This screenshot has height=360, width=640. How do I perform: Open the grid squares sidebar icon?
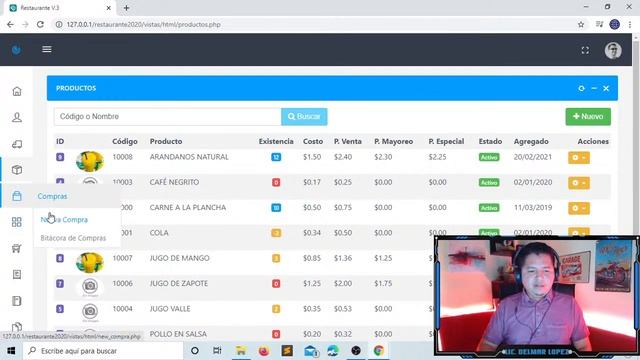click(17, 222)
